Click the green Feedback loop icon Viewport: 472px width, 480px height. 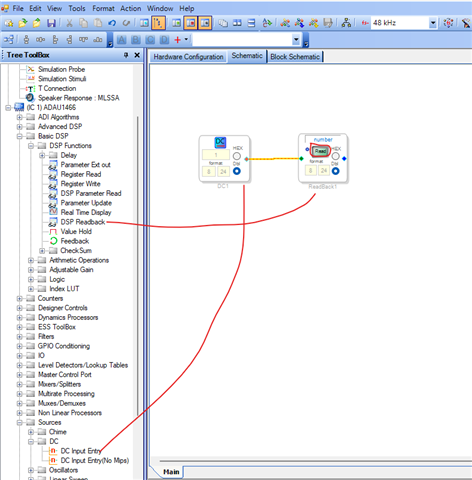point(53,241)
